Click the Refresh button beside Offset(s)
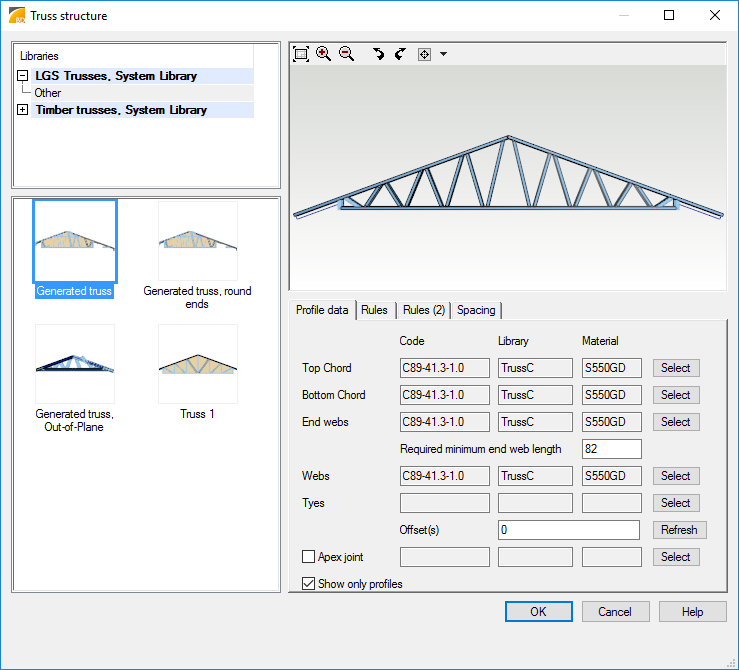Viewport: 739px width, 670px height. pyautogui.click(x=680, y=530)
